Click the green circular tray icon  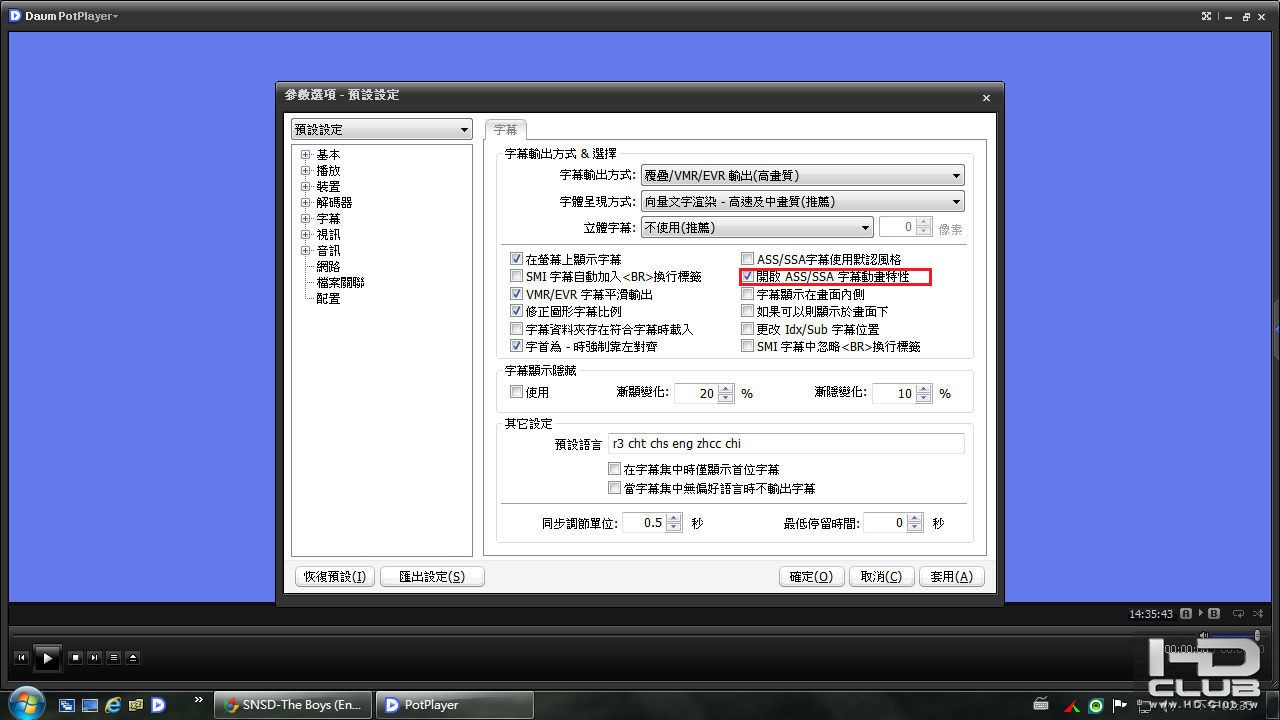coord(1096,705)
